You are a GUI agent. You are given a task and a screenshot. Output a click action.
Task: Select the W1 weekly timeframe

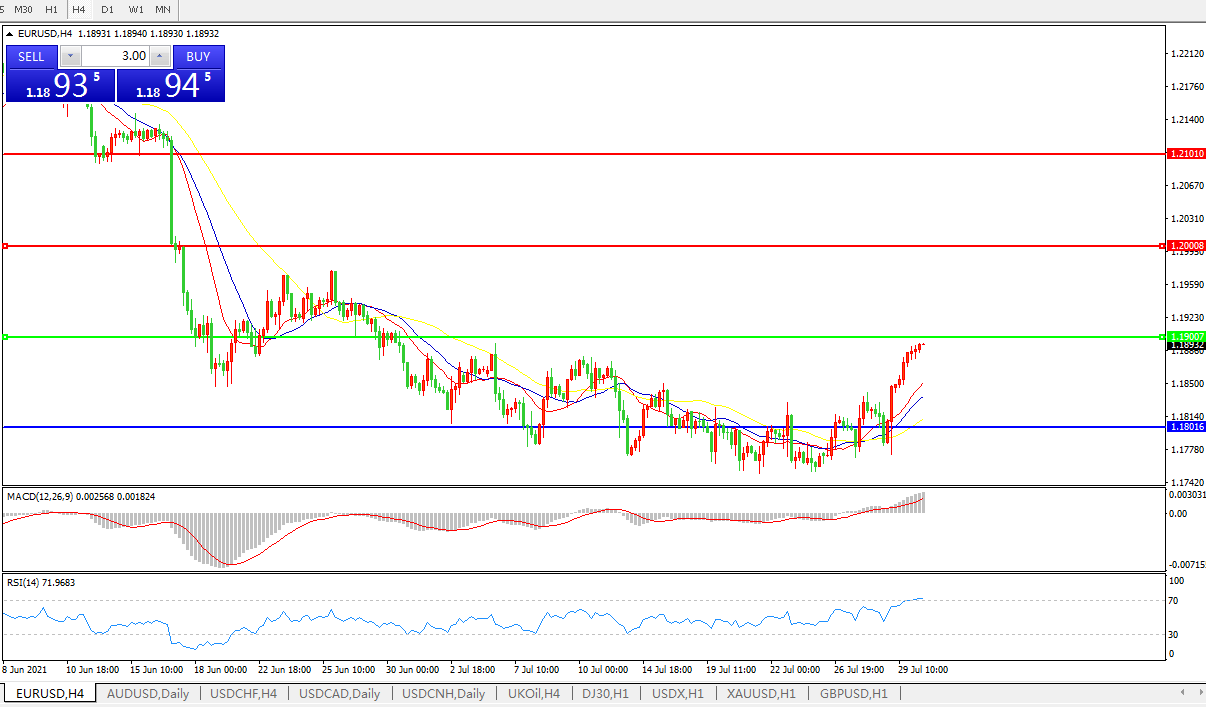point(136,9)
